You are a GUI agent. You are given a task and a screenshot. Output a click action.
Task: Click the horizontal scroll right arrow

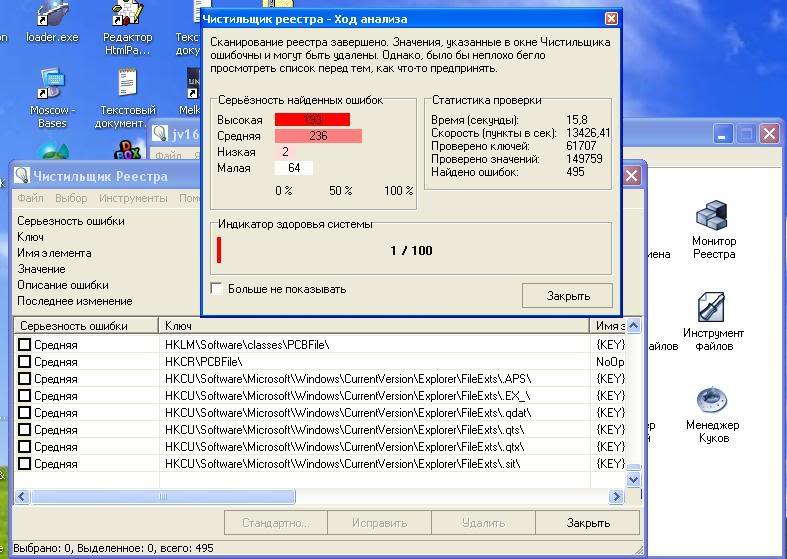[616, 496]
